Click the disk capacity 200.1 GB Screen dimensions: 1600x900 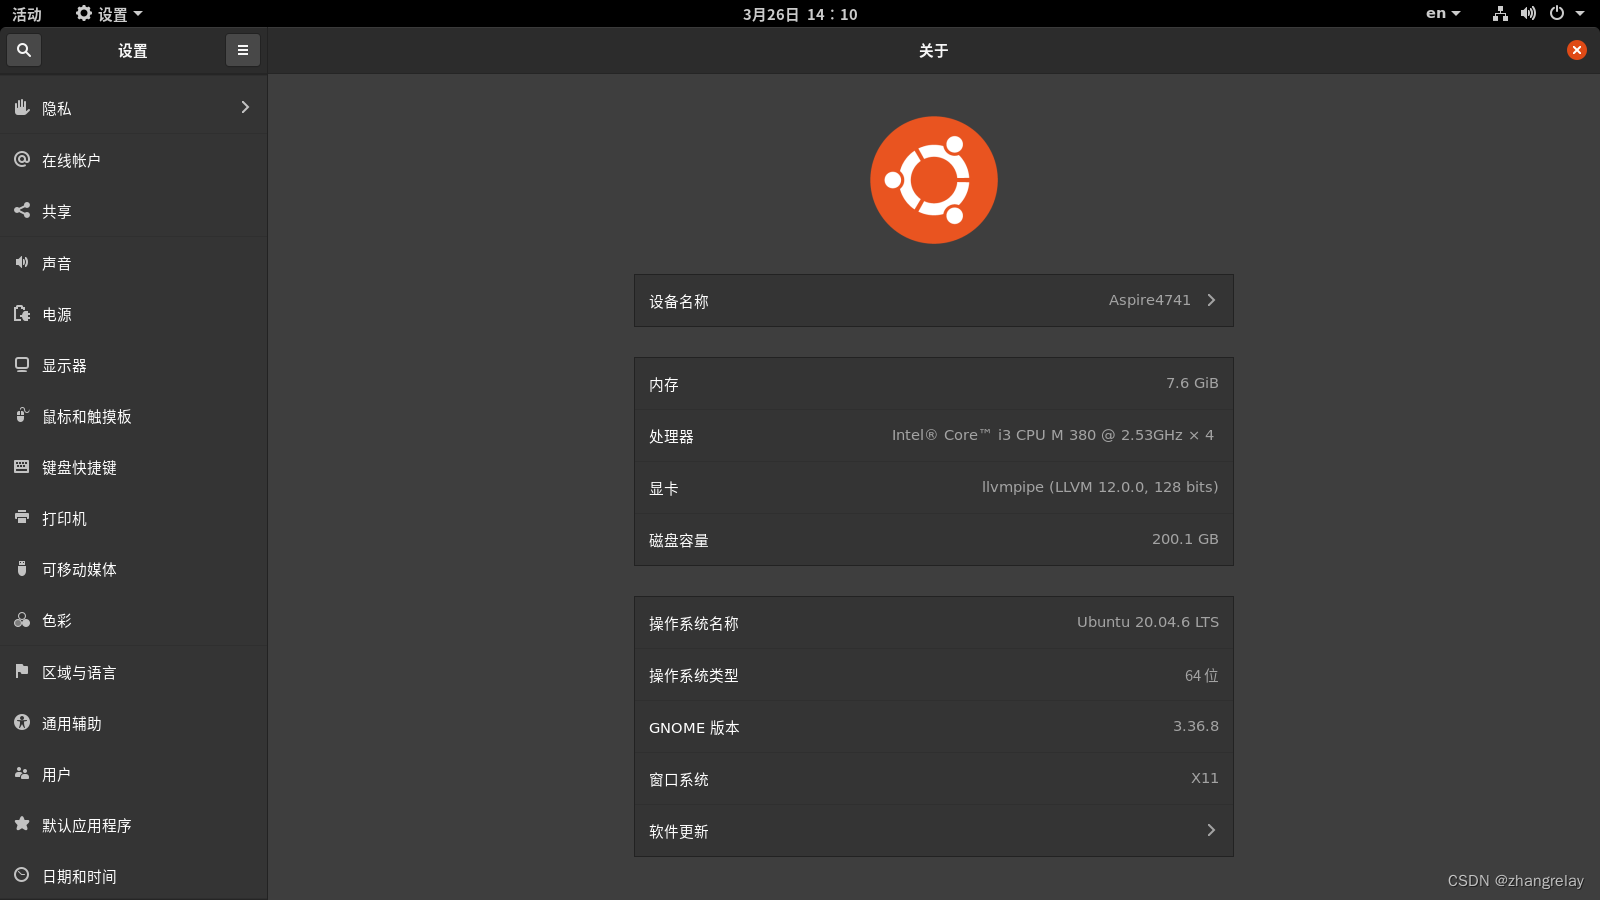coord(1185,539)
